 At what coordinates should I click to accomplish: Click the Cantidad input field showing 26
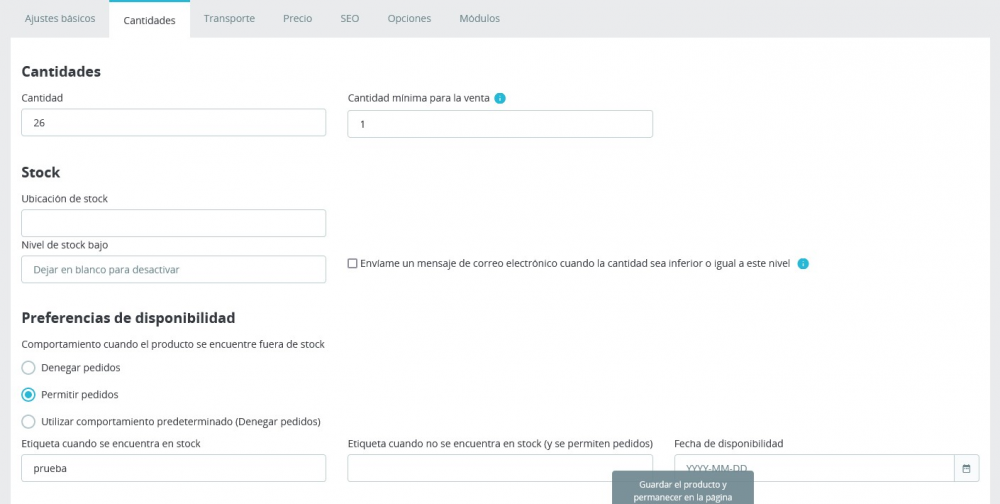(173, 122)
